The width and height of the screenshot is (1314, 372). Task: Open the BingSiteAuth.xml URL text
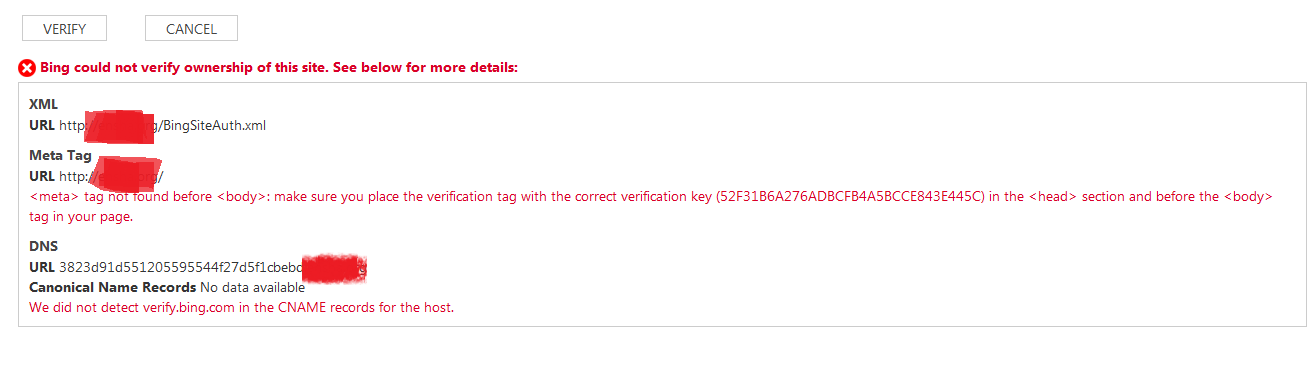click(163, 125)
